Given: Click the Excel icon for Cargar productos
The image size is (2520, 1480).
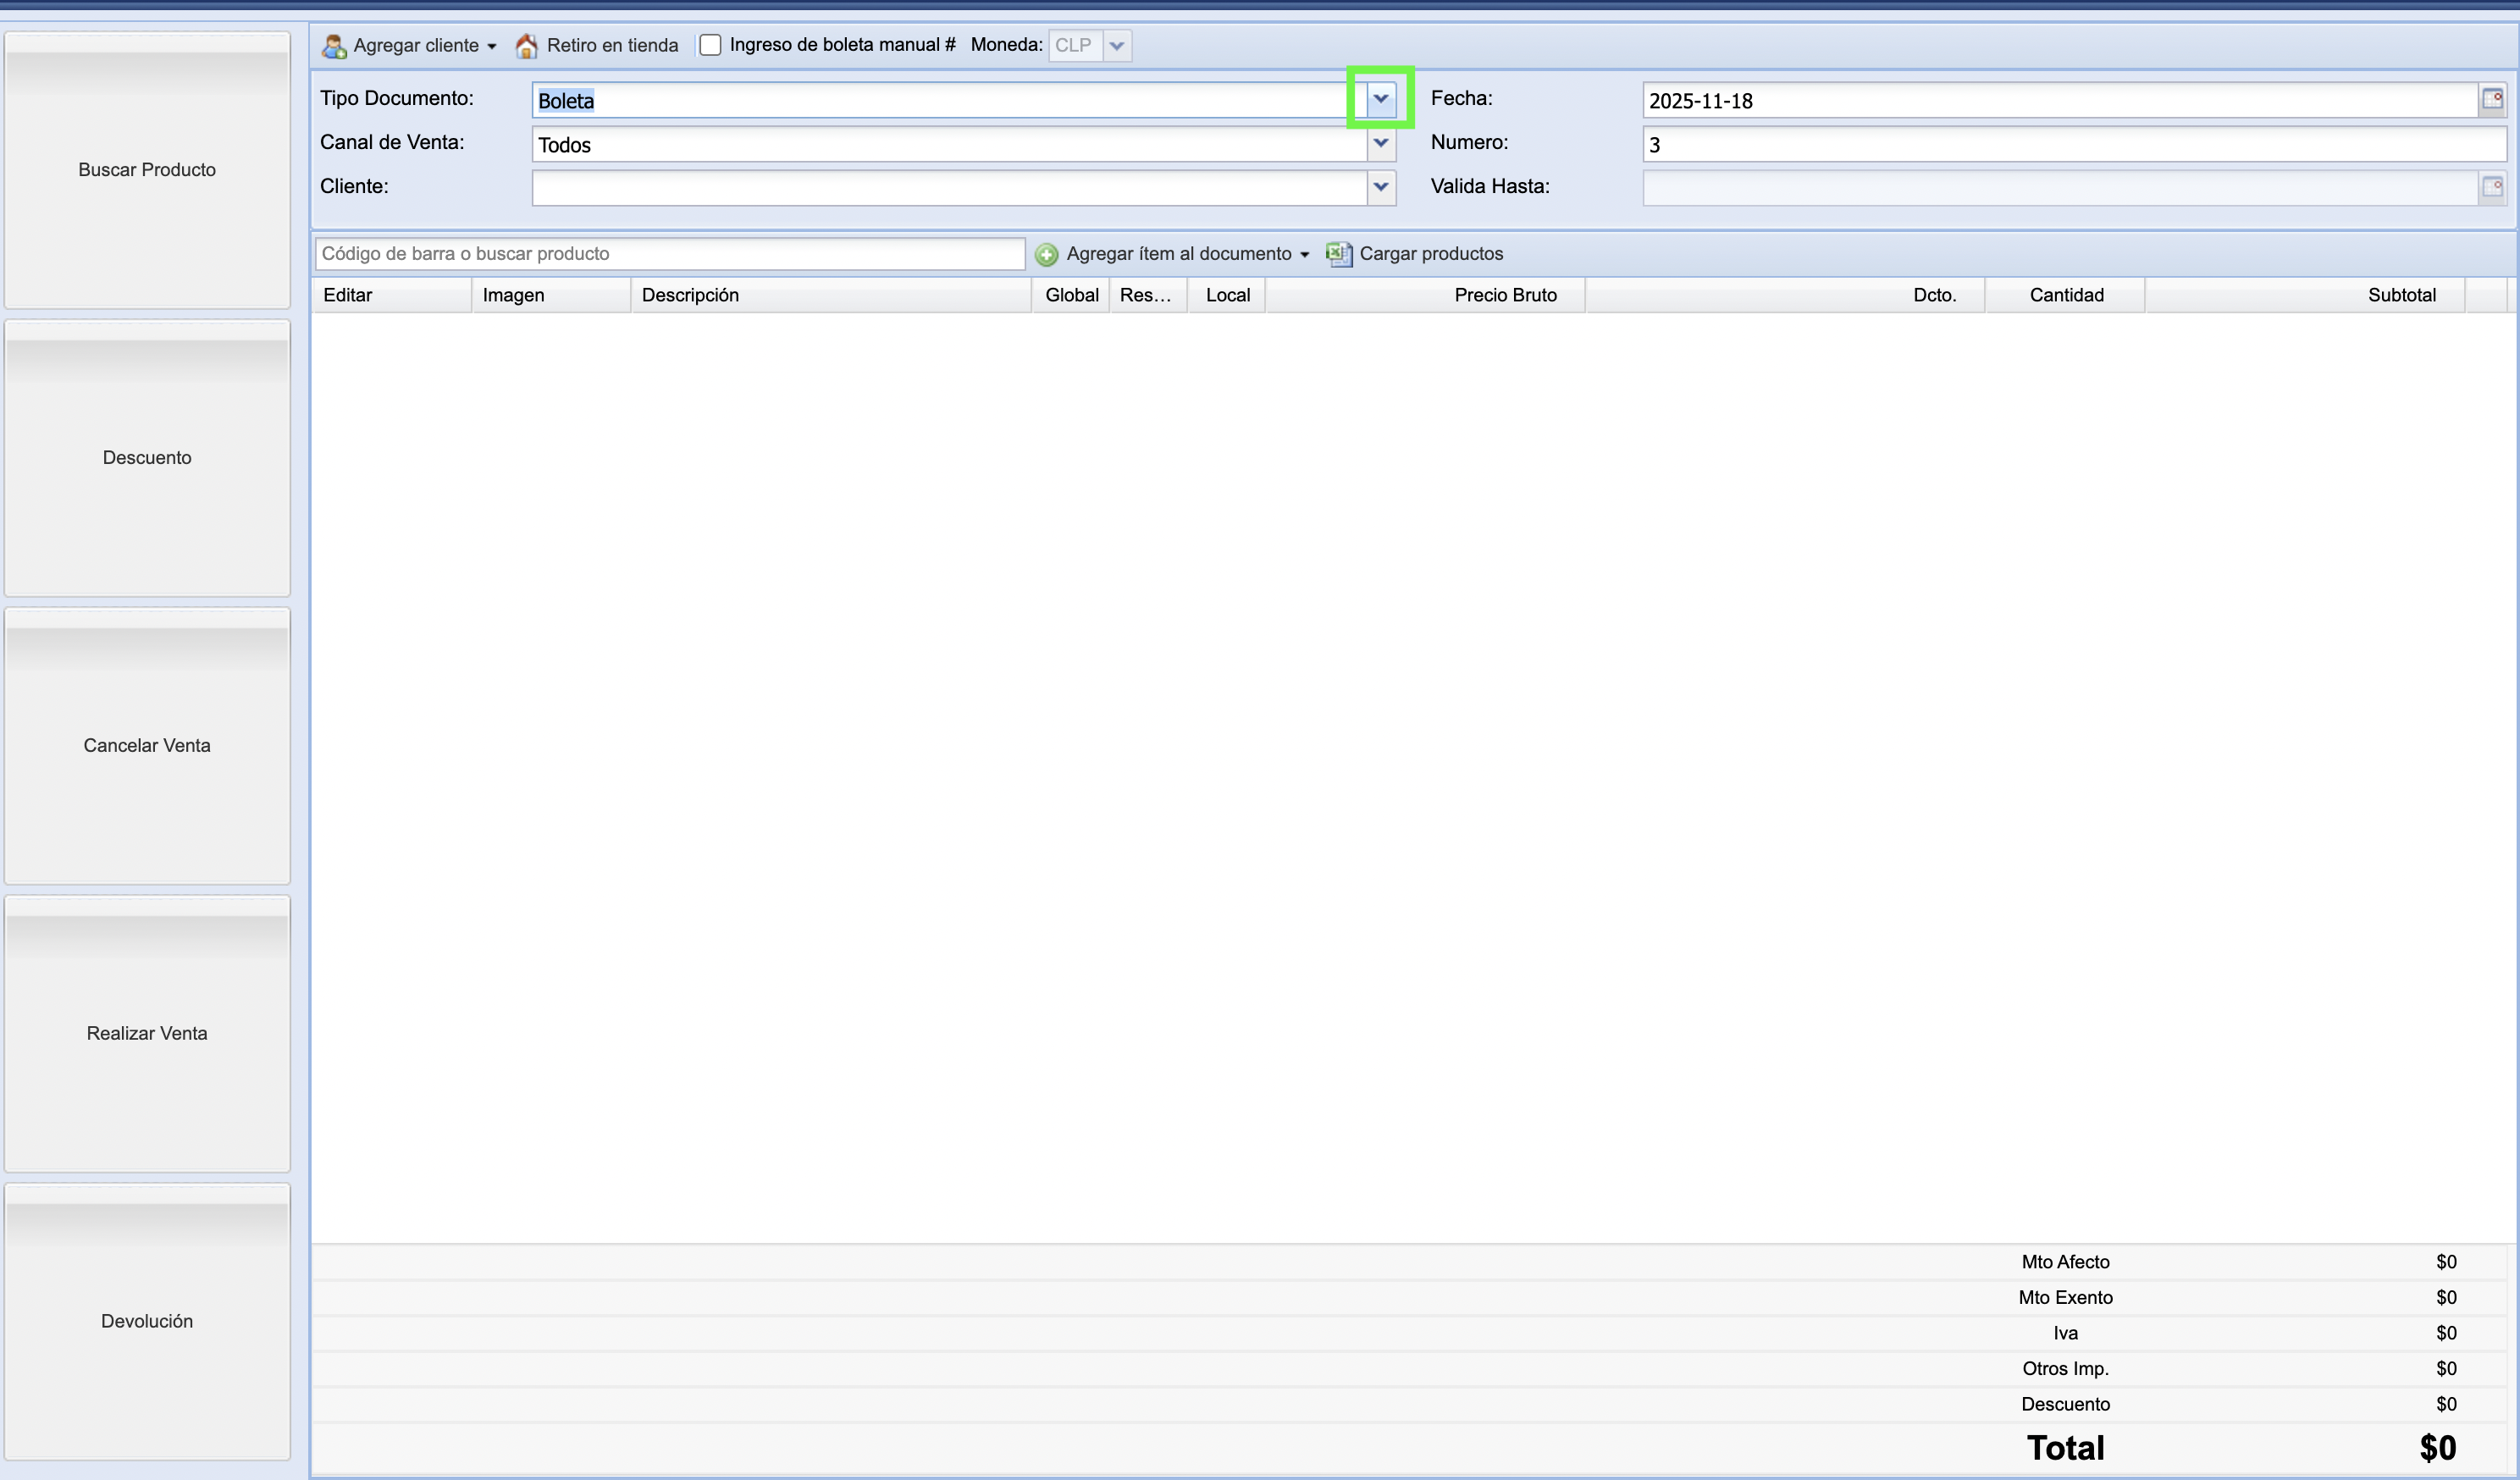Looking at the screenshot, I should tap(1338, 254).
